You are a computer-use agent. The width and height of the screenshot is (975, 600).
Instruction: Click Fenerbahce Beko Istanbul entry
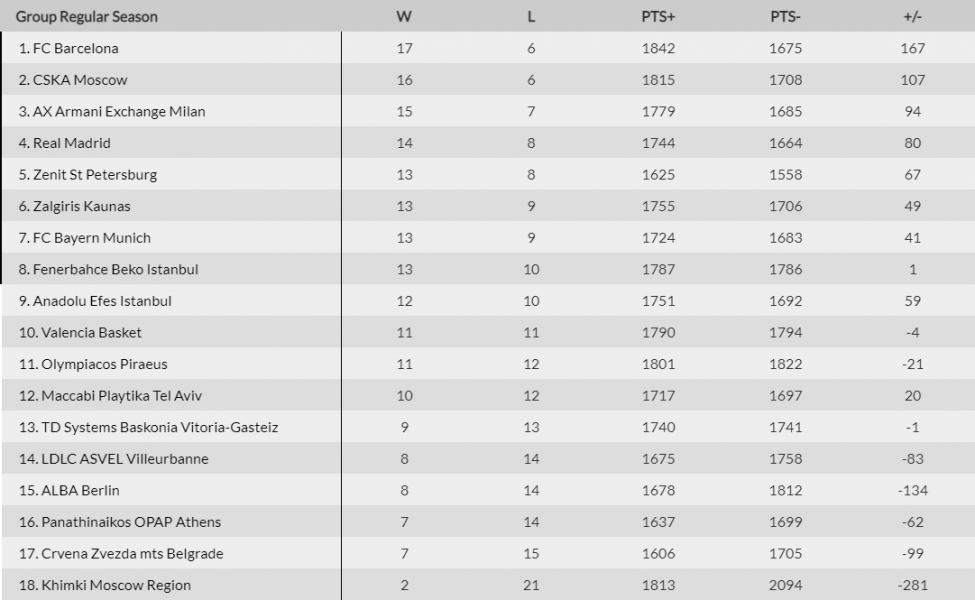pos(115,269)
